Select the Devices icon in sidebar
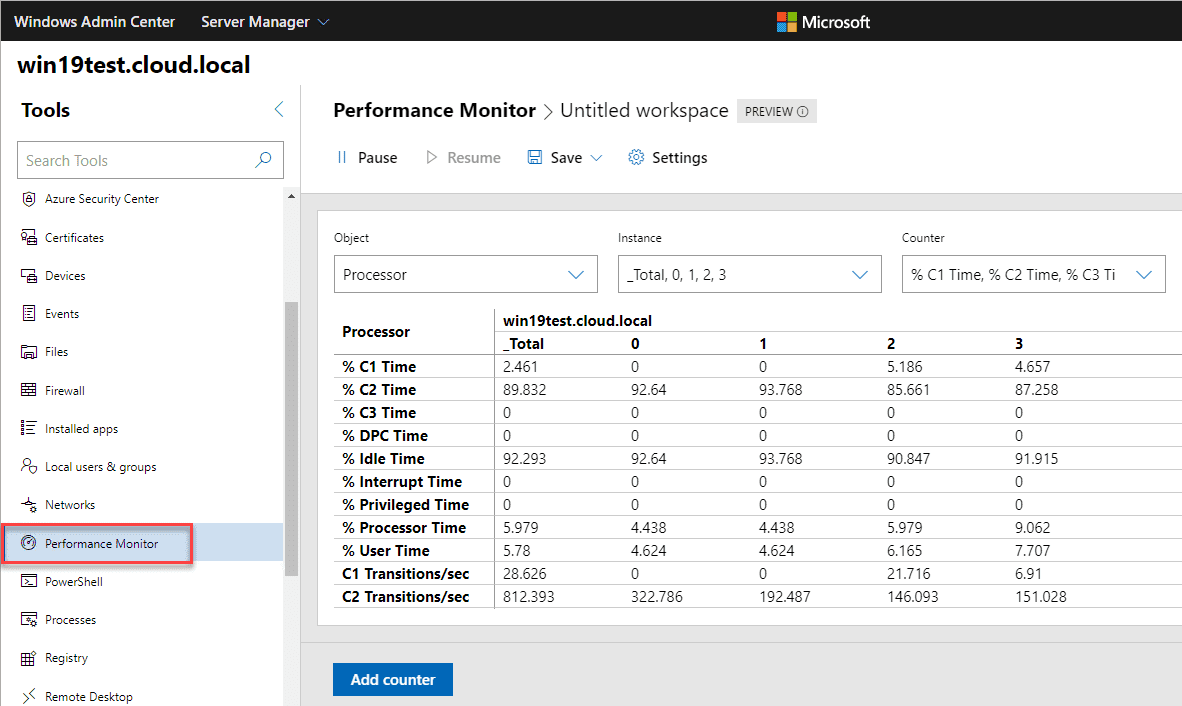 point(28,275)
